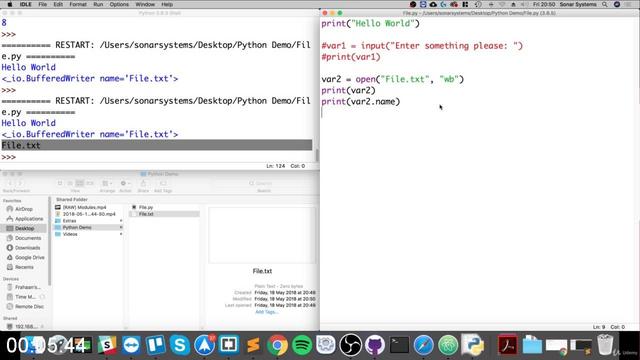Open the IDLE application menu

pyautogui.click(x=26, y=4)
